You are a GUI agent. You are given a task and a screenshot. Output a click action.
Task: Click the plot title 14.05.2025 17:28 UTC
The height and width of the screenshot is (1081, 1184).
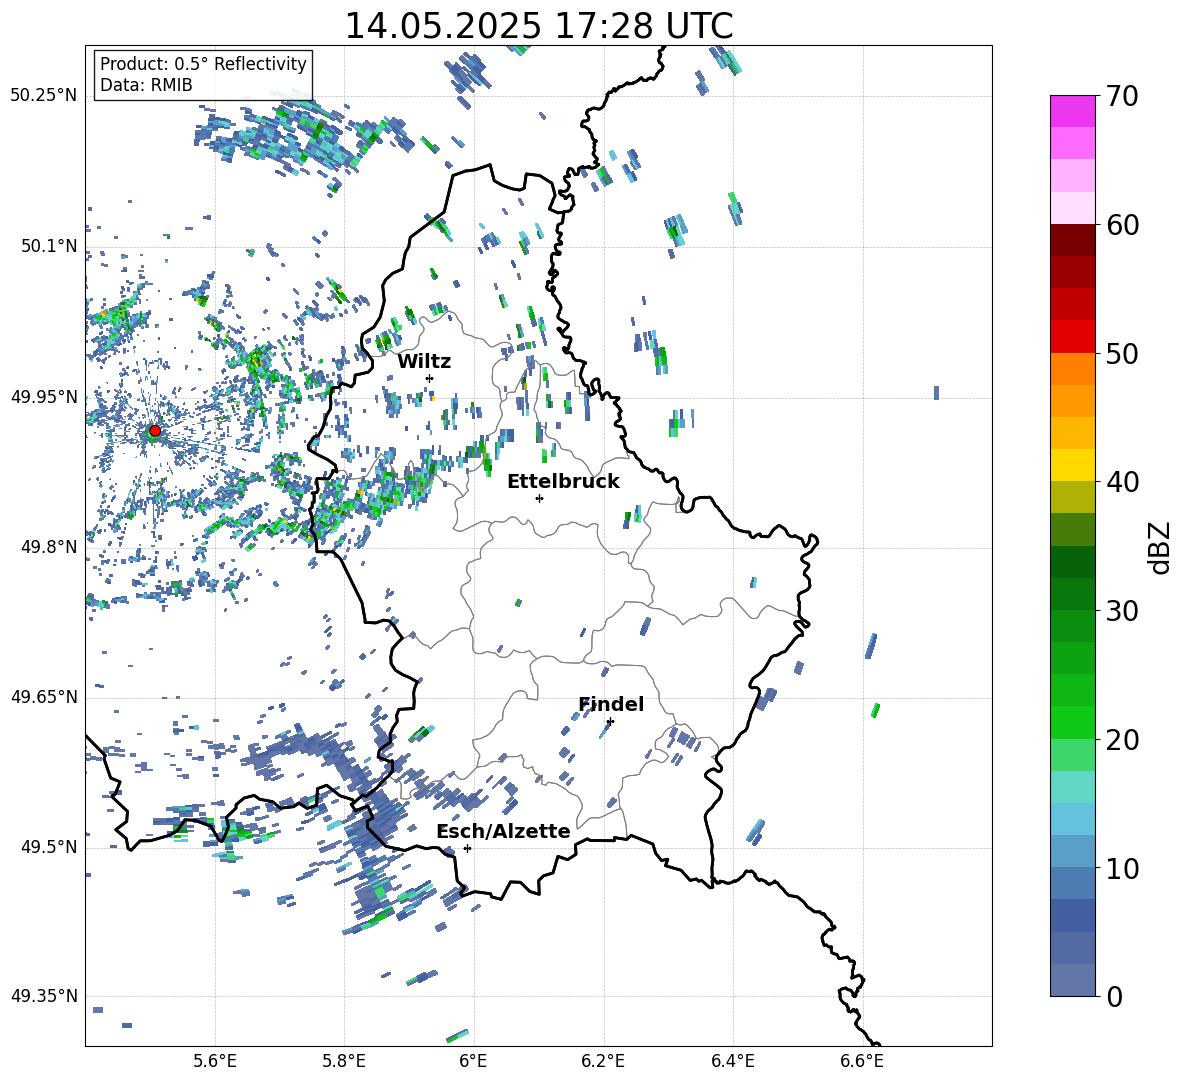(x=538, y=26)
